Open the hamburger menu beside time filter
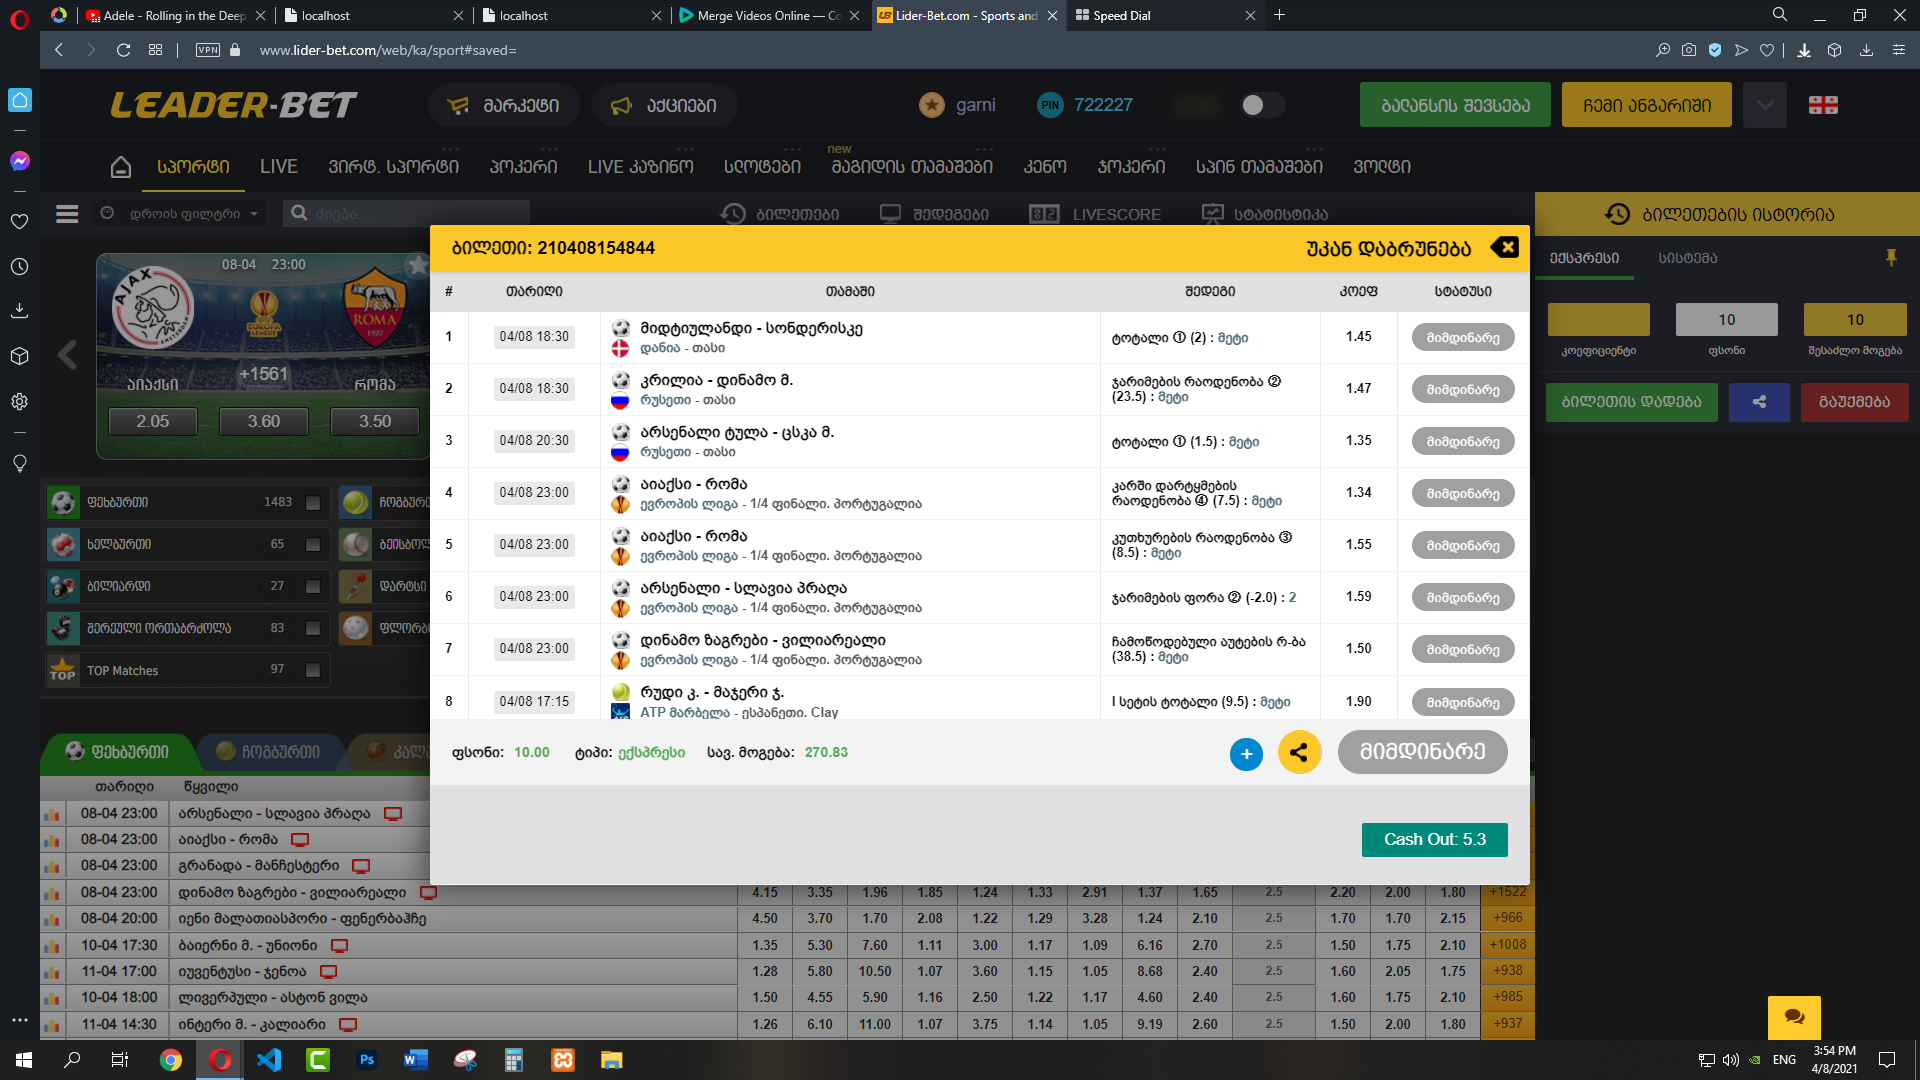The width and height of the screenshot is (1920, 1080). click(x=67, y=214)
